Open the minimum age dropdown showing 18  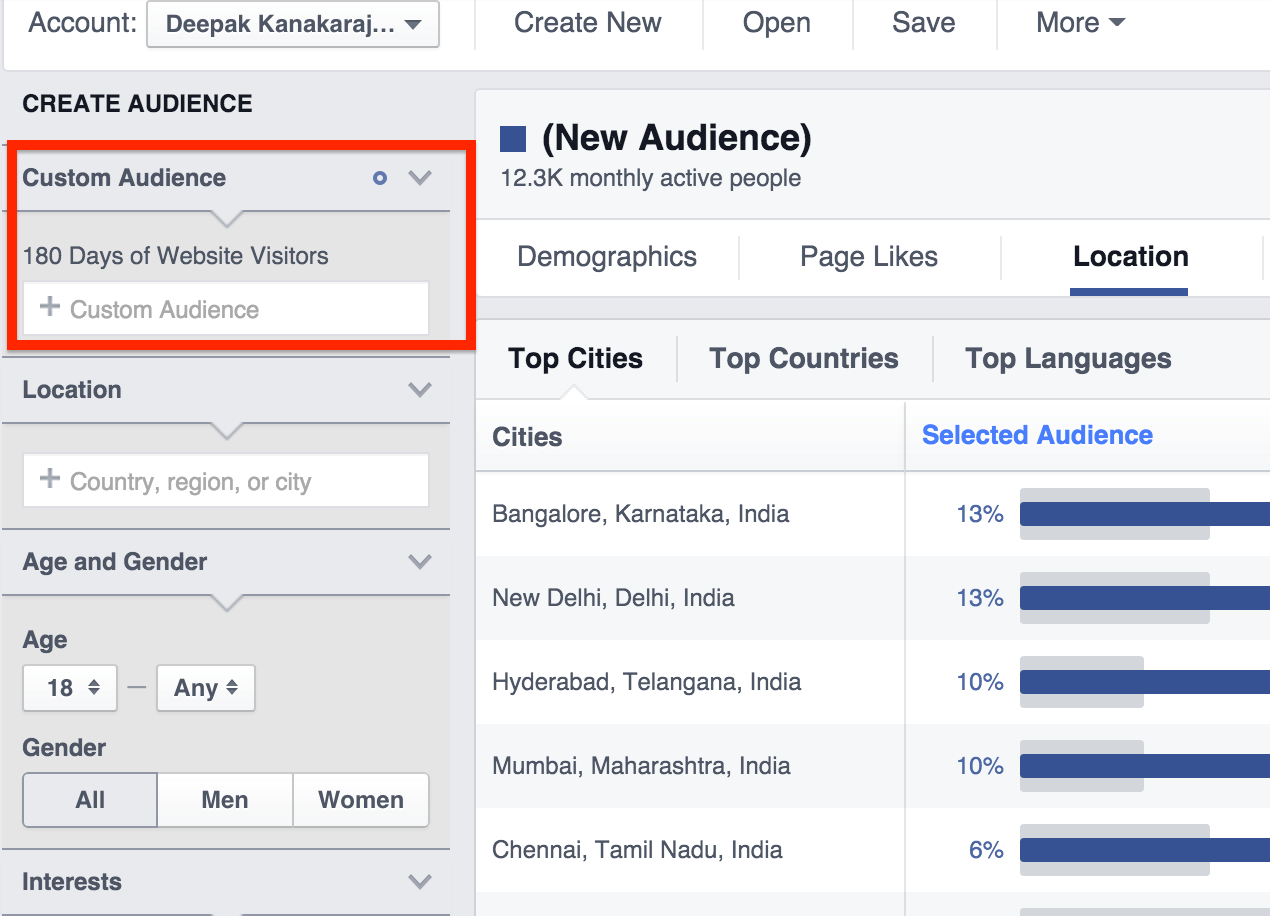click(x=69, y=688)
